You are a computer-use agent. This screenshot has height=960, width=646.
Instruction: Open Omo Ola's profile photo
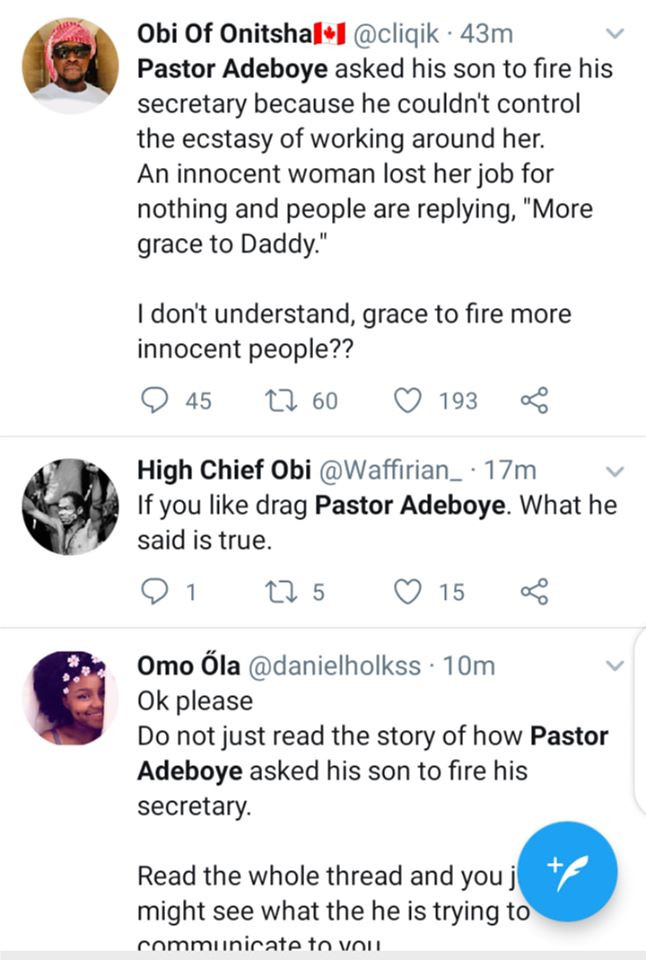[70, 698]
